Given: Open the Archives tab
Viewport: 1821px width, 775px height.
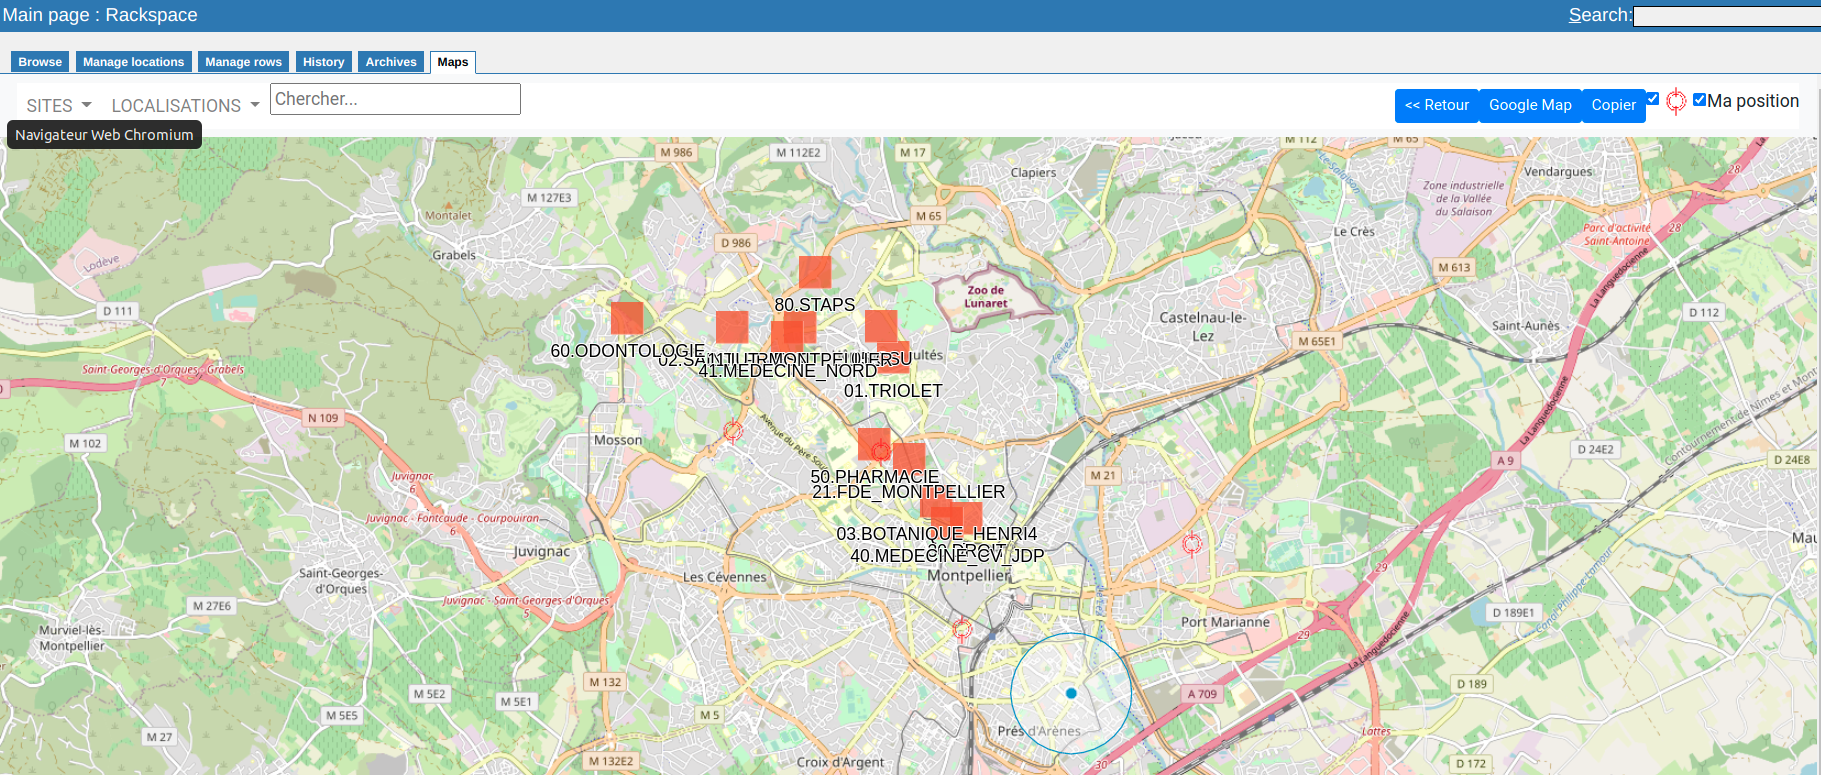Looking at the screenshot, I should coord(390,62).
